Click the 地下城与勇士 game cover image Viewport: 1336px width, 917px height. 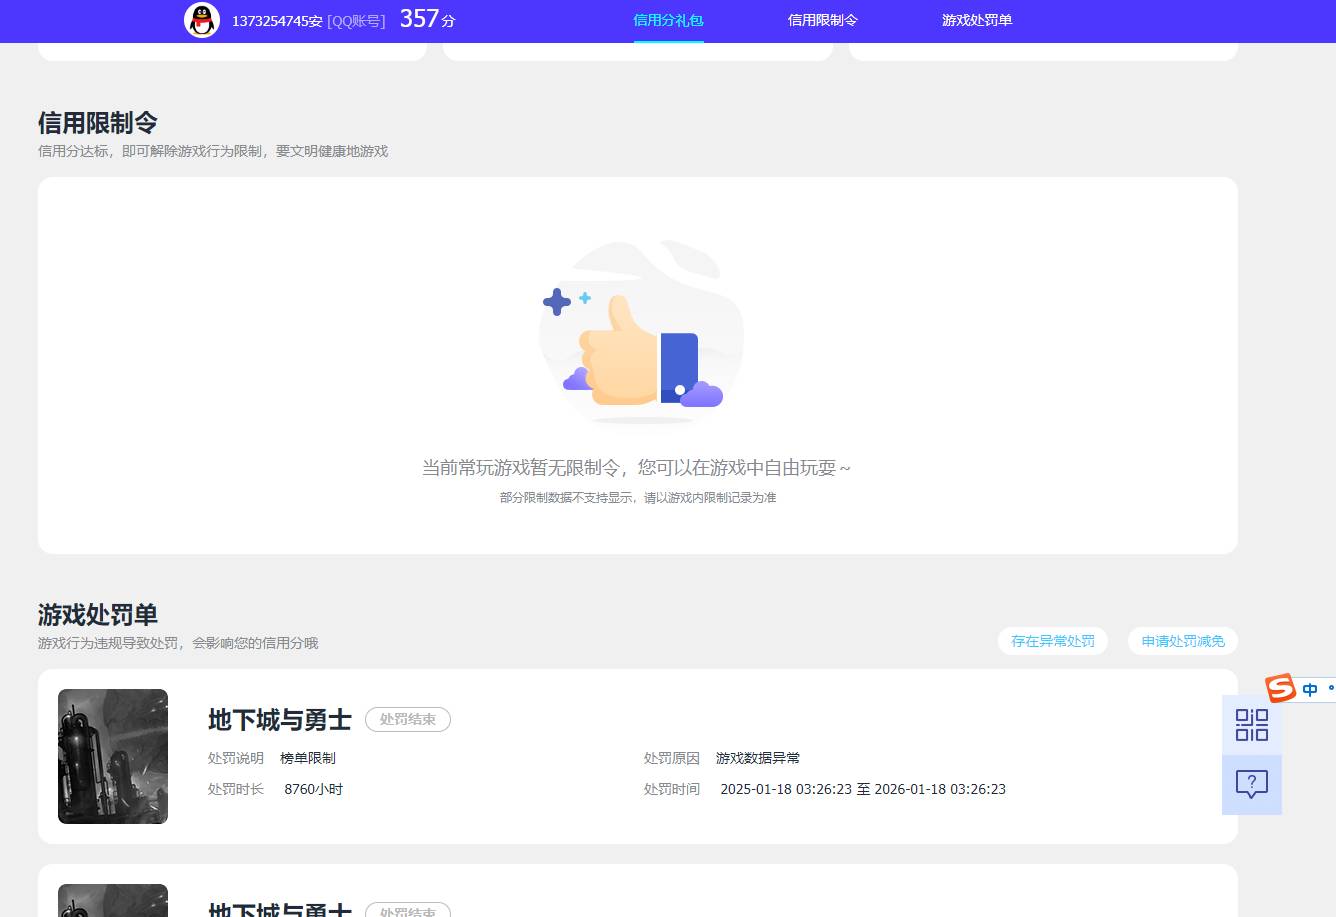click(x=112, y=756)
